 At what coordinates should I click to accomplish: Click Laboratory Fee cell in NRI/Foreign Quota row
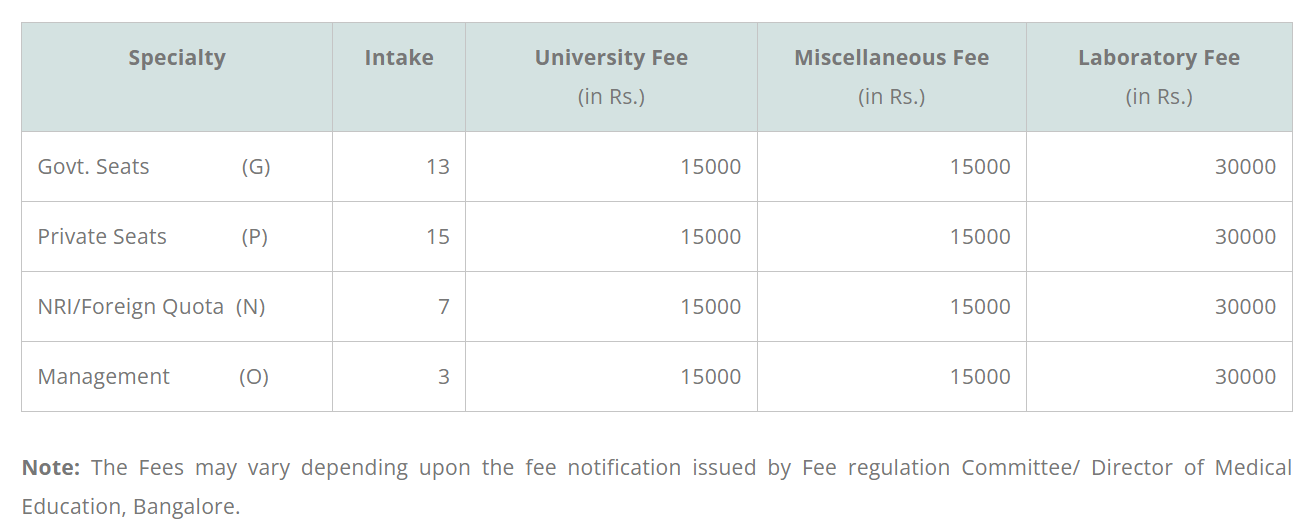pyautogui.click(x=1245, y=307)
